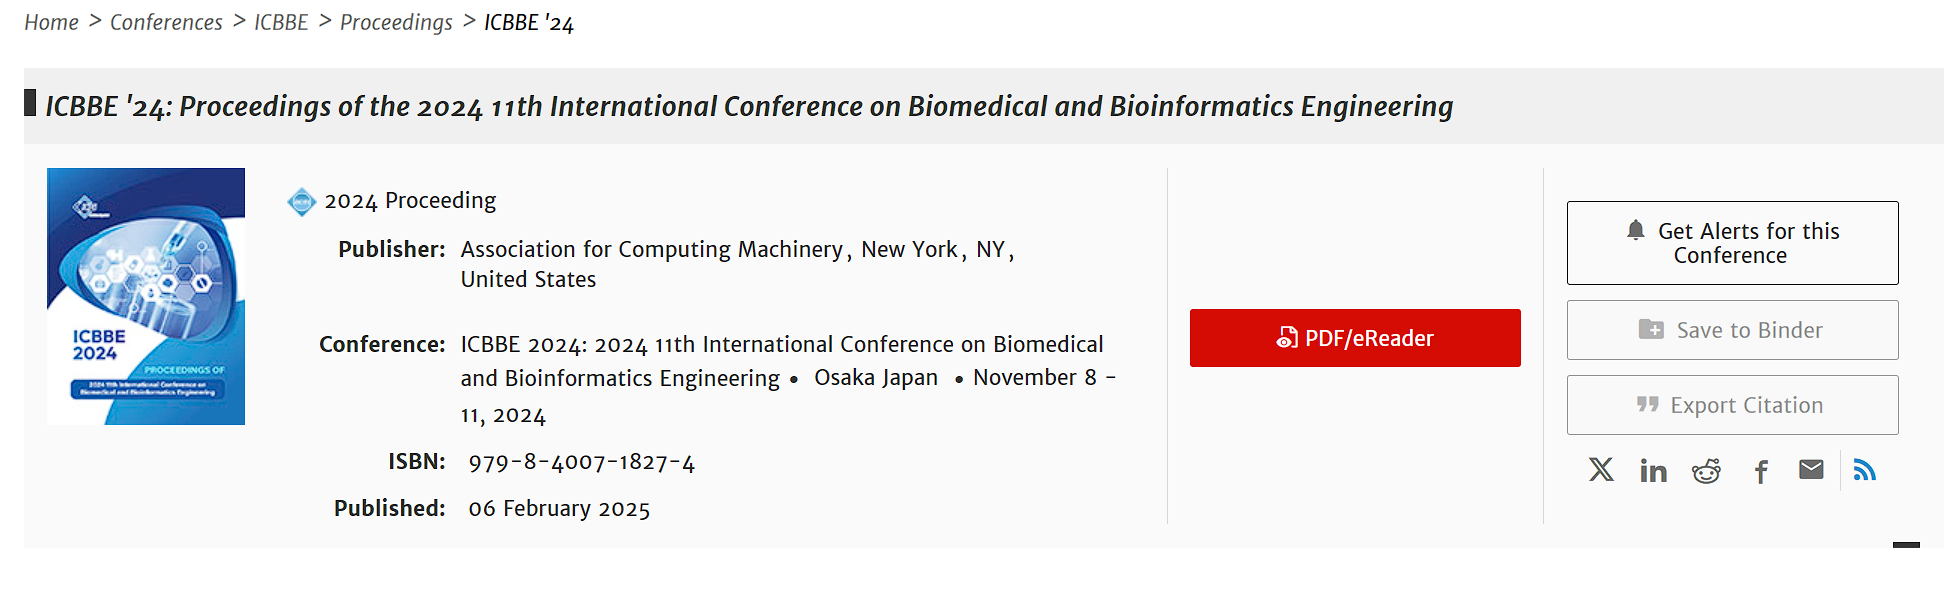The height and width of the screenshot is (594, 1956).
Task: Open the RSS feed icon
Action: [1864, 470]
